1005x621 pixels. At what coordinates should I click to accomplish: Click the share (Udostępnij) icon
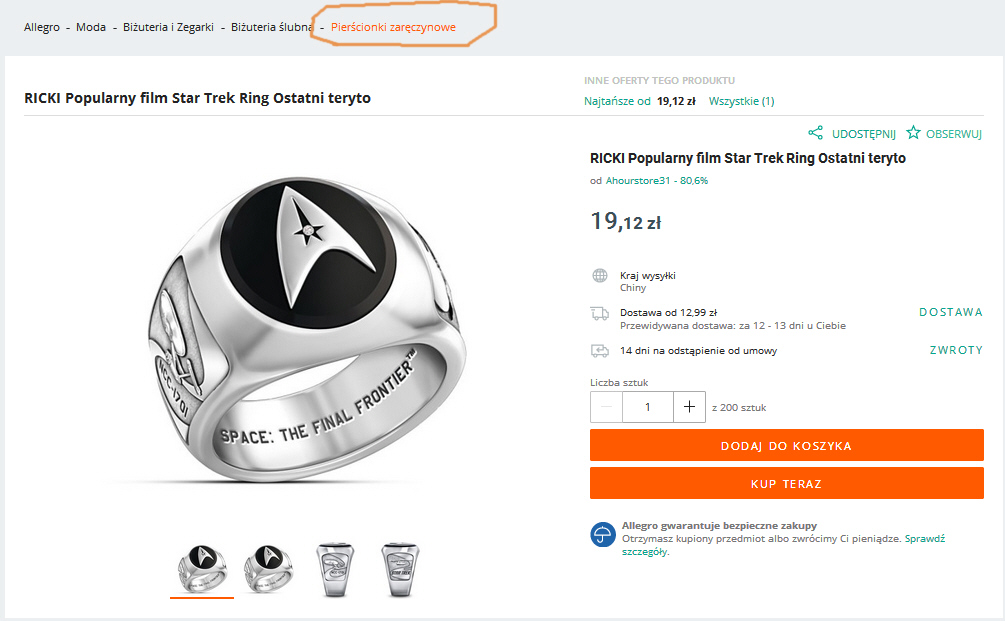click(x=815, y=133)
